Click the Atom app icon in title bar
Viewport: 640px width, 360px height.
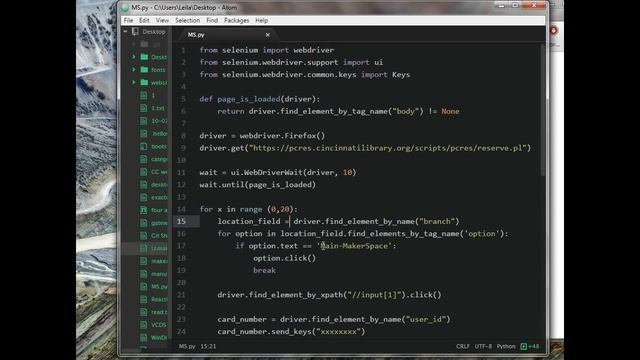tap(125, 8)
